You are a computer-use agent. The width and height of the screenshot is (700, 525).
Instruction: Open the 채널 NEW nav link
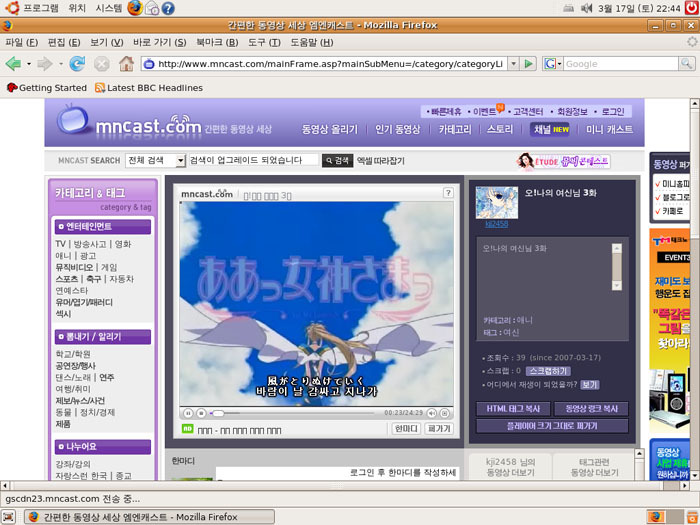pos(551,129)
